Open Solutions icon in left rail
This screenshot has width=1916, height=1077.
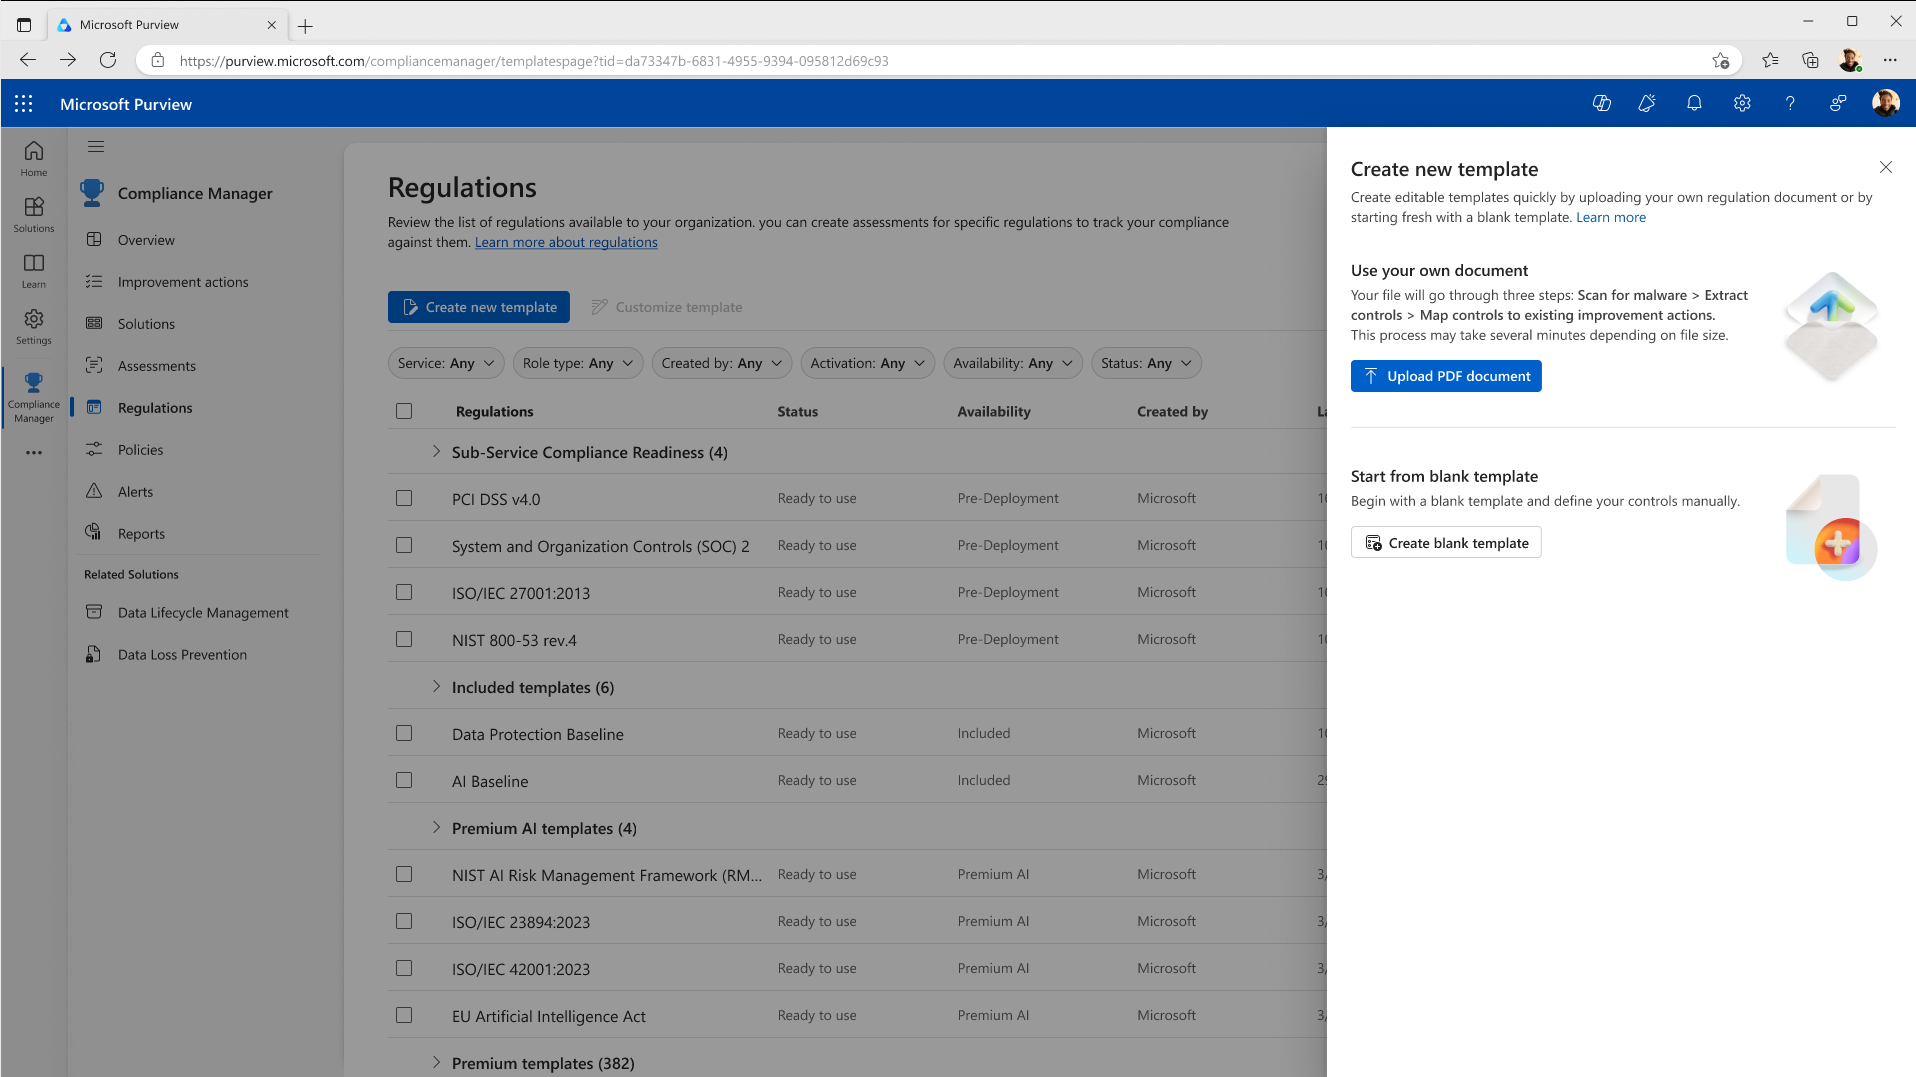click(x=34, y=214)
